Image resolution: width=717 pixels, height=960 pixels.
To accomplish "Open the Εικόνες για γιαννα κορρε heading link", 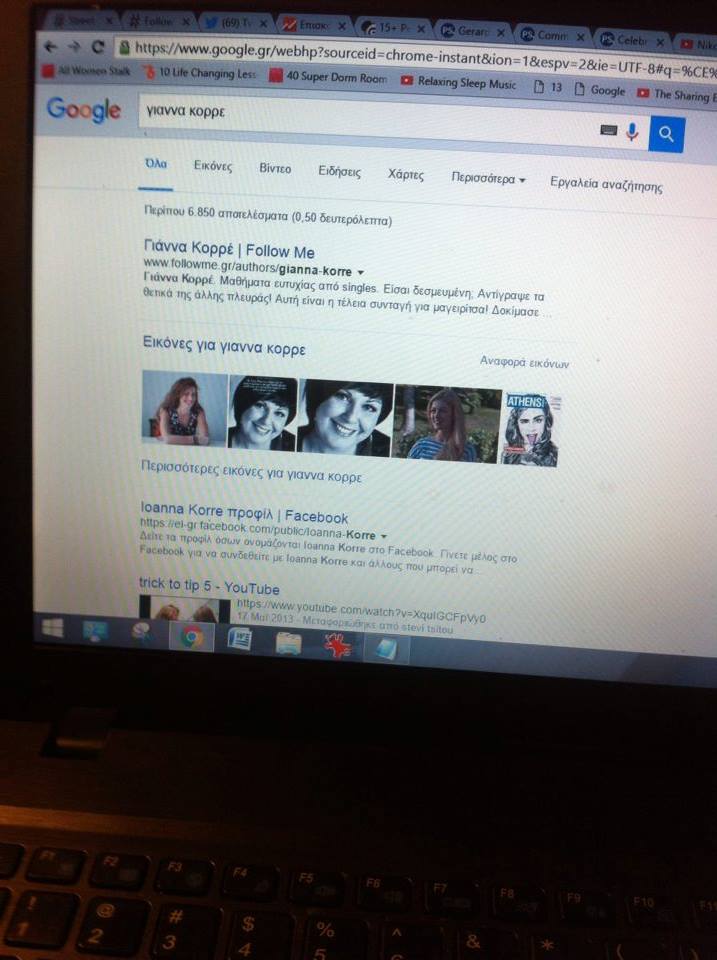I will pos(223,345).
